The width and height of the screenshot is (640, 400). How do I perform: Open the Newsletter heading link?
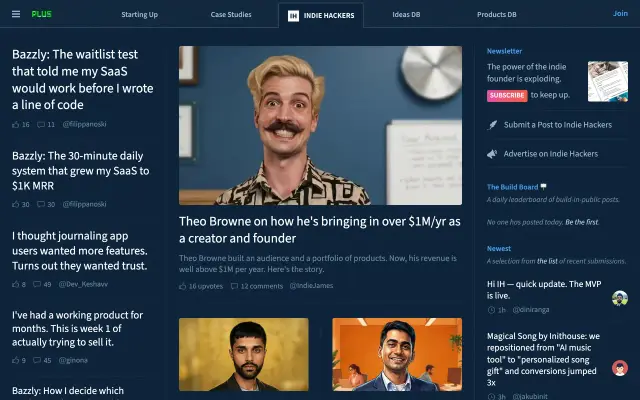504,51
